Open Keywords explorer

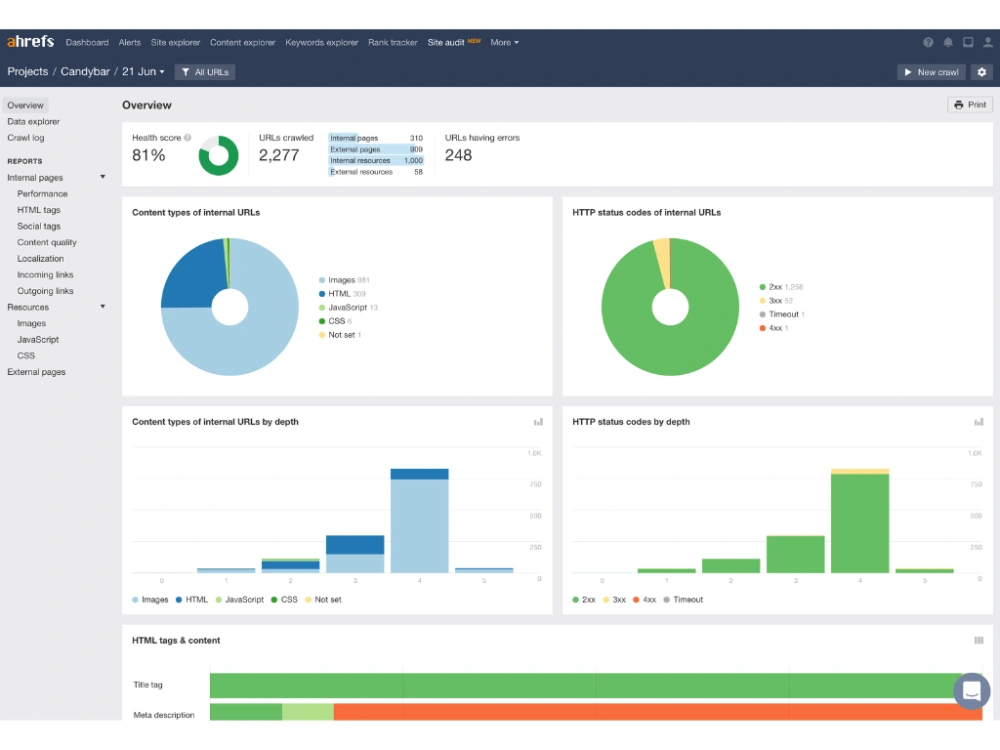coord(321,42)
